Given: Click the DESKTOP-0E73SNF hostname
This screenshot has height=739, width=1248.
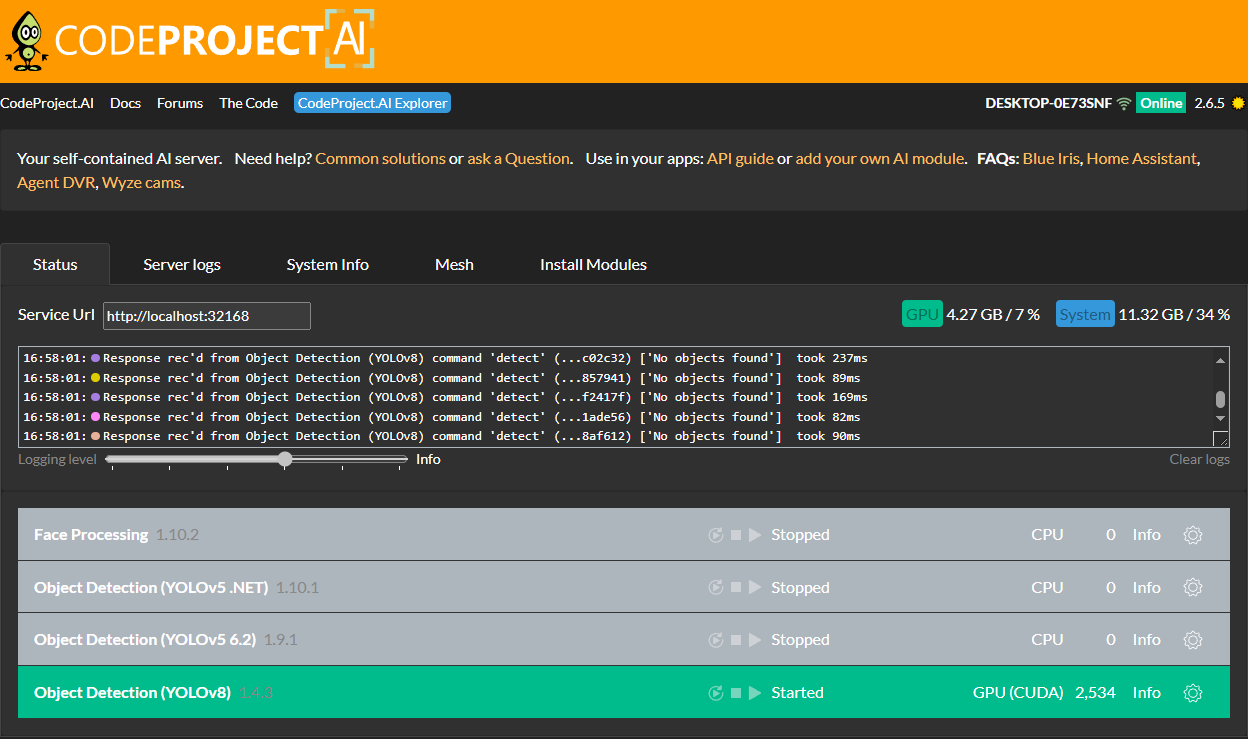Looking at the screenshot, I should 1048,103.
